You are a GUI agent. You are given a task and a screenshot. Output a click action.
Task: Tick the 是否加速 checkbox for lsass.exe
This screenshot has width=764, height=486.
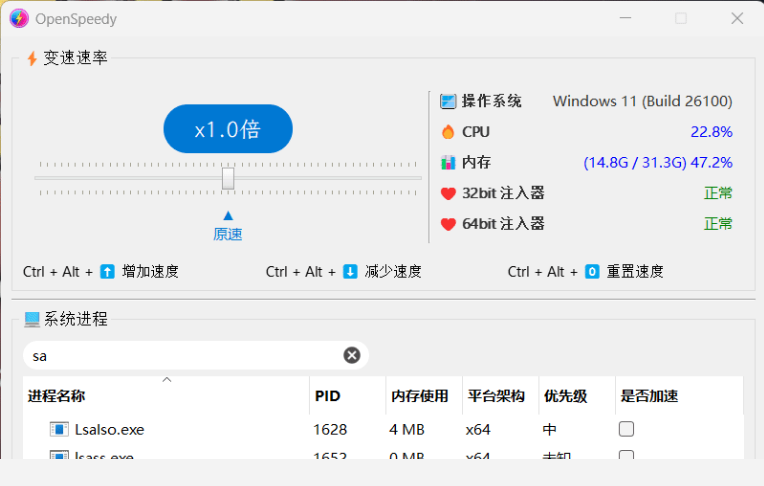pyautogui.click(x=626, y=456)
